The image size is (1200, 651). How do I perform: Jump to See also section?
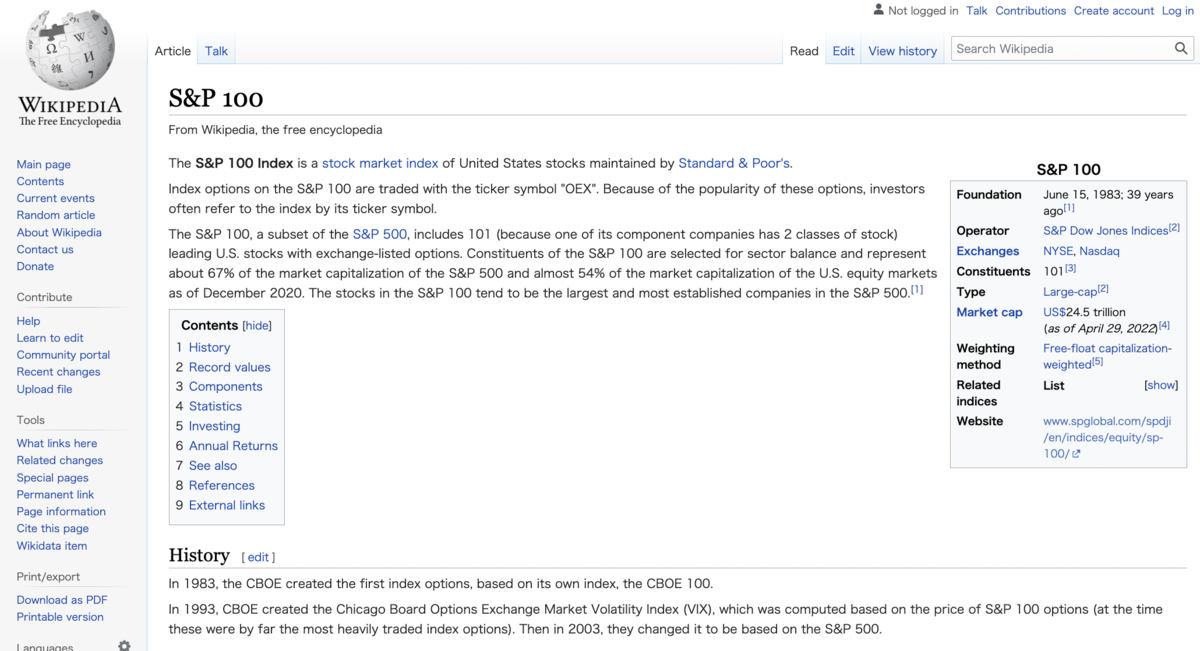pyautogui.click(x=213, y=465)
